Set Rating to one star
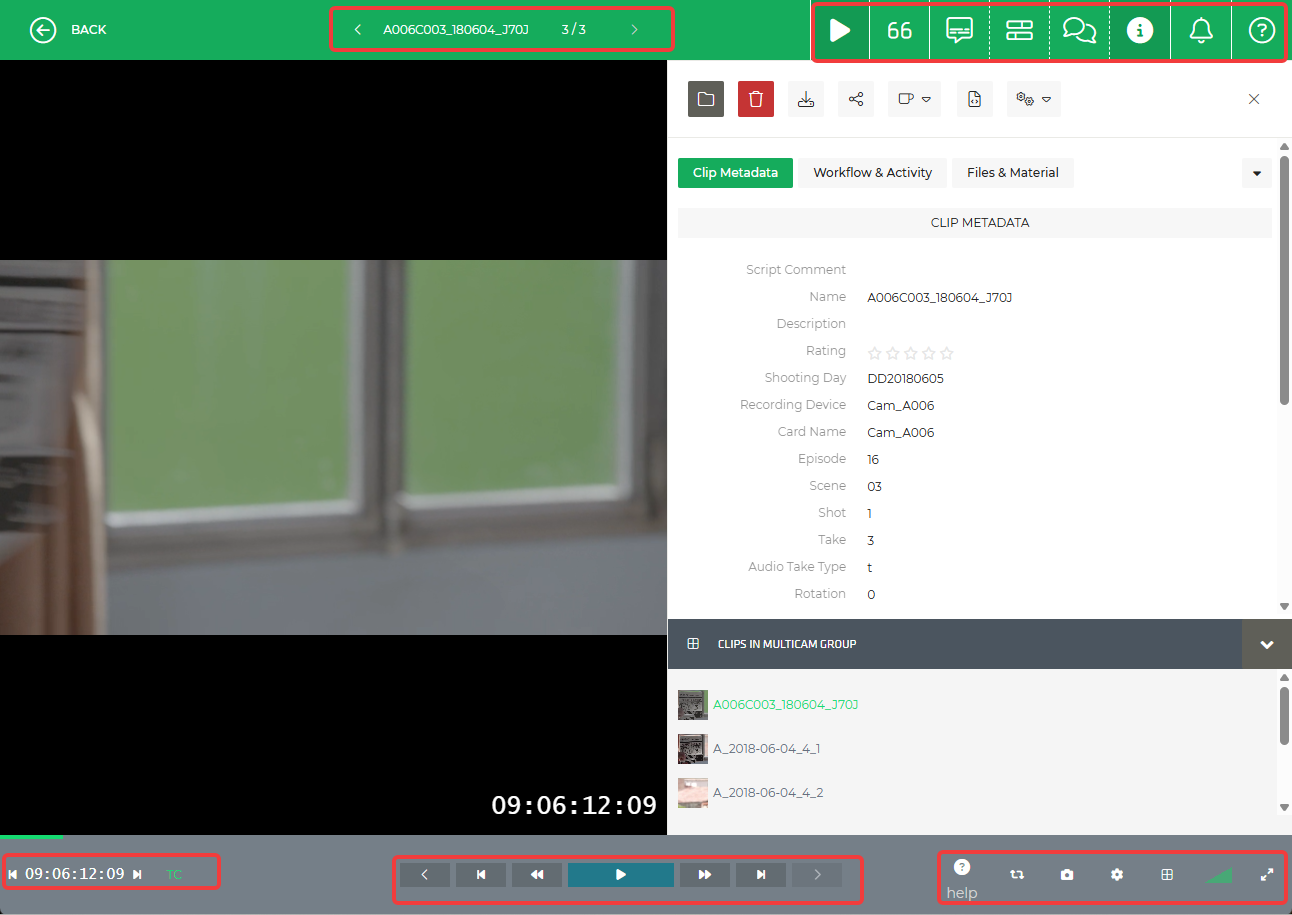Screen dimensions: 1292x915 click(875, 353)
